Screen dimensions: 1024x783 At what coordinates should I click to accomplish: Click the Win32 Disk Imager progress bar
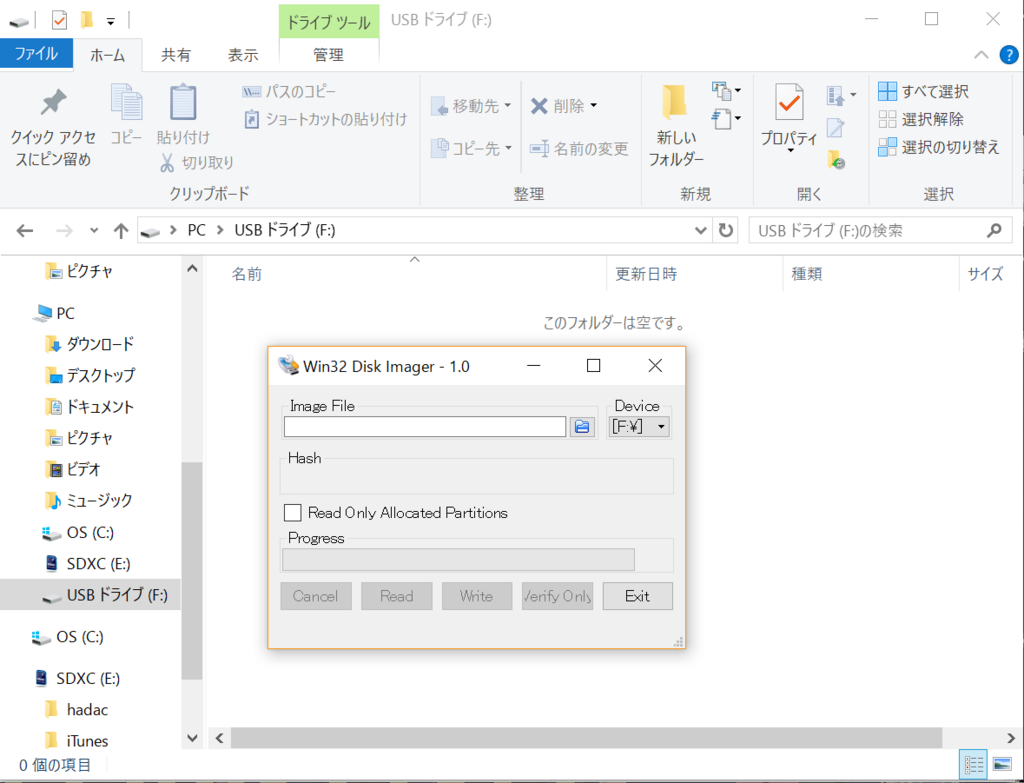(458, 560)
